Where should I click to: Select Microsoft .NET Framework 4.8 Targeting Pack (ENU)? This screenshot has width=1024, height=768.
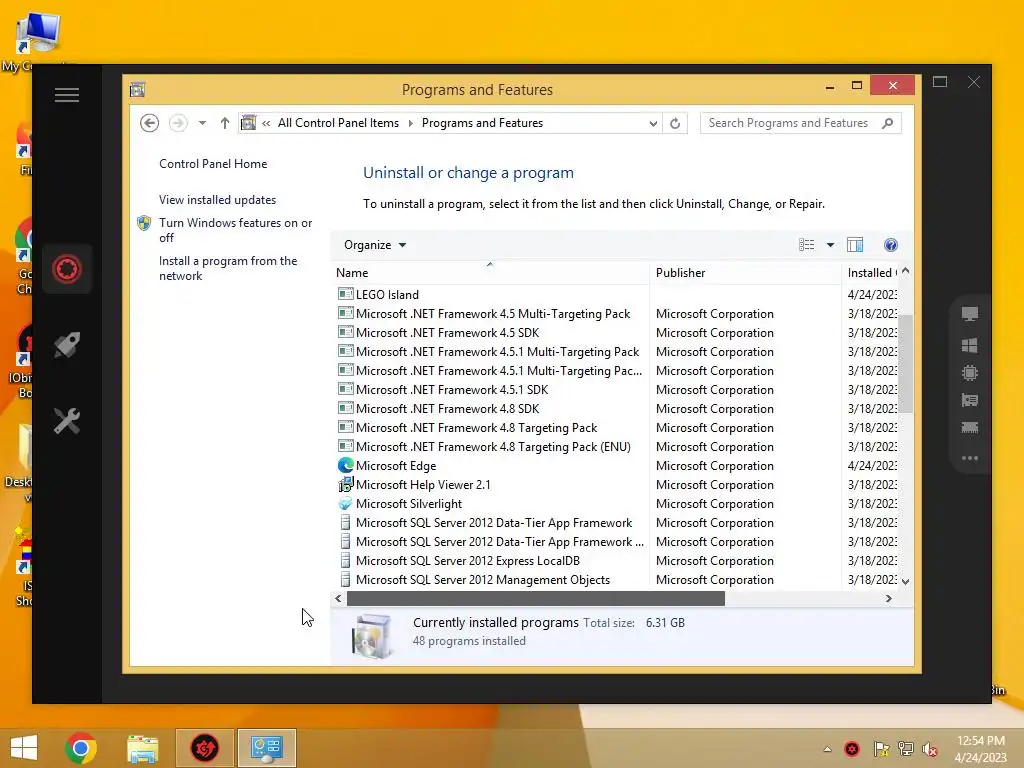point(617,447)
